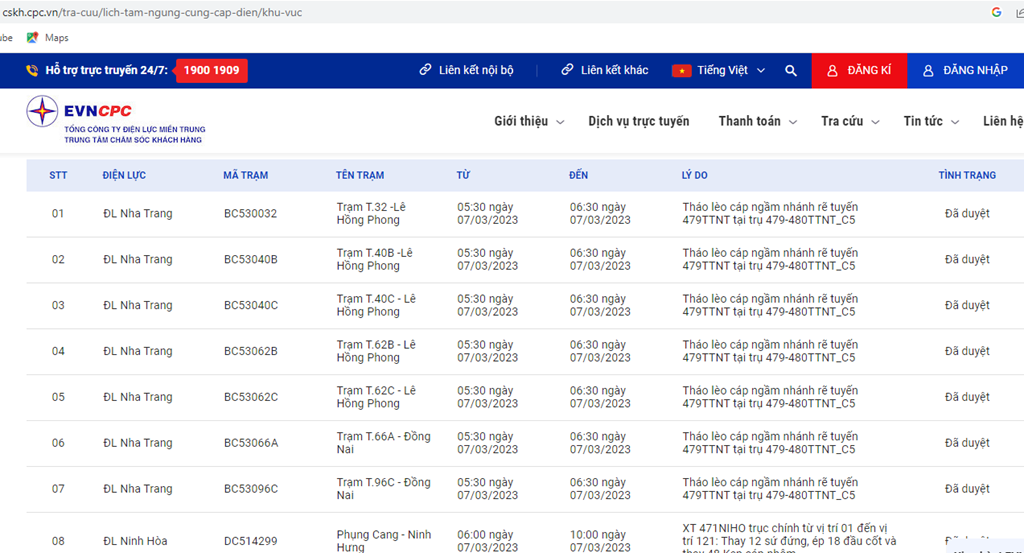The height and width of the screenshot is (553, 1024).
Task: Click the Vietnam flag icon
Action: (x=681, y=71)
